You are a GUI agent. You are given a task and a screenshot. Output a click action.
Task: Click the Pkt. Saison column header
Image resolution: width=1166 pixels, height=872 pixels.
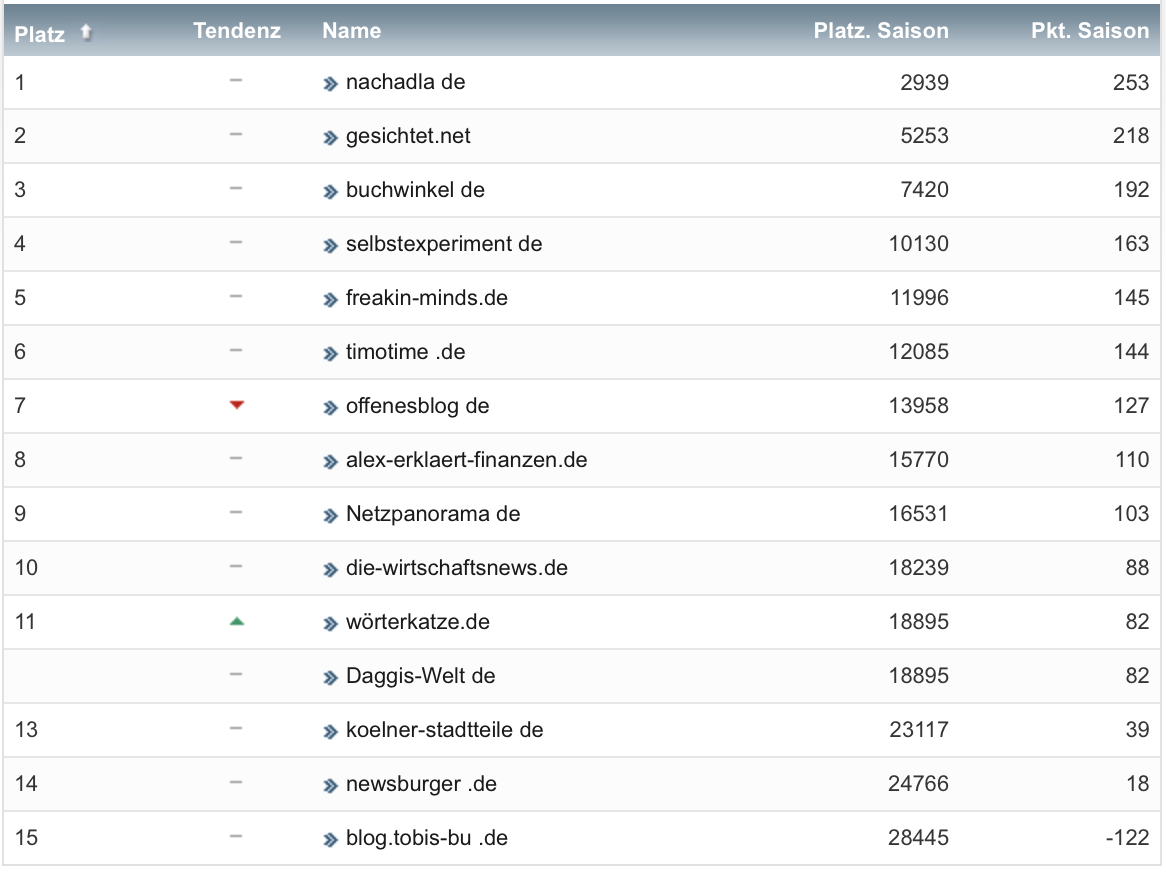(1089, 30)
